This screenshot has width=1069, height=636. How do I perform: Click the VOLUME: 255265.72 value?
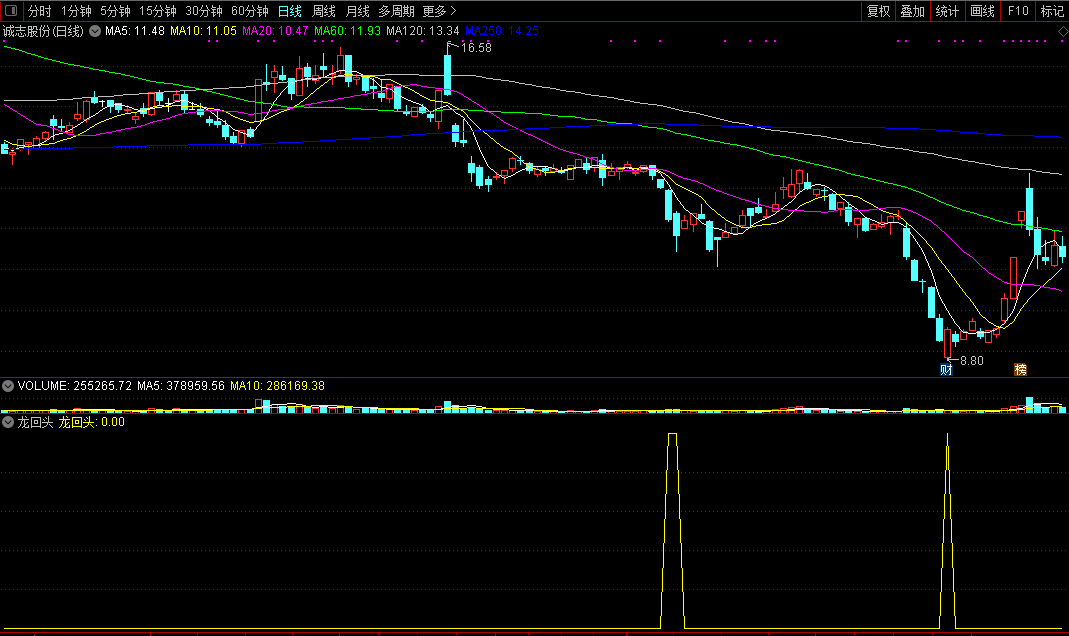74,386
